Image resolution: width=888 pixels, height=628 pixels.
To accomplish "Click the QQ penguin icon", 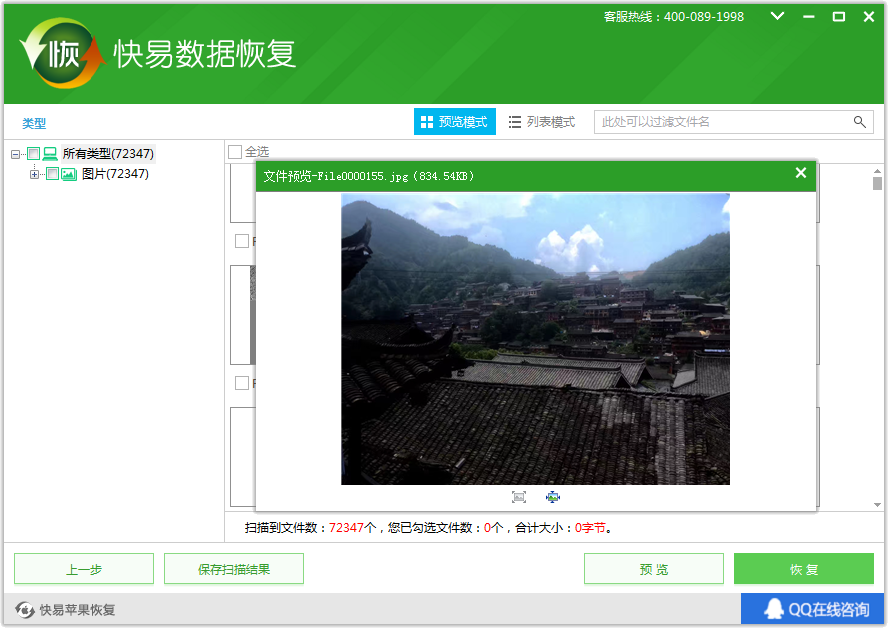I will point(774,609).
